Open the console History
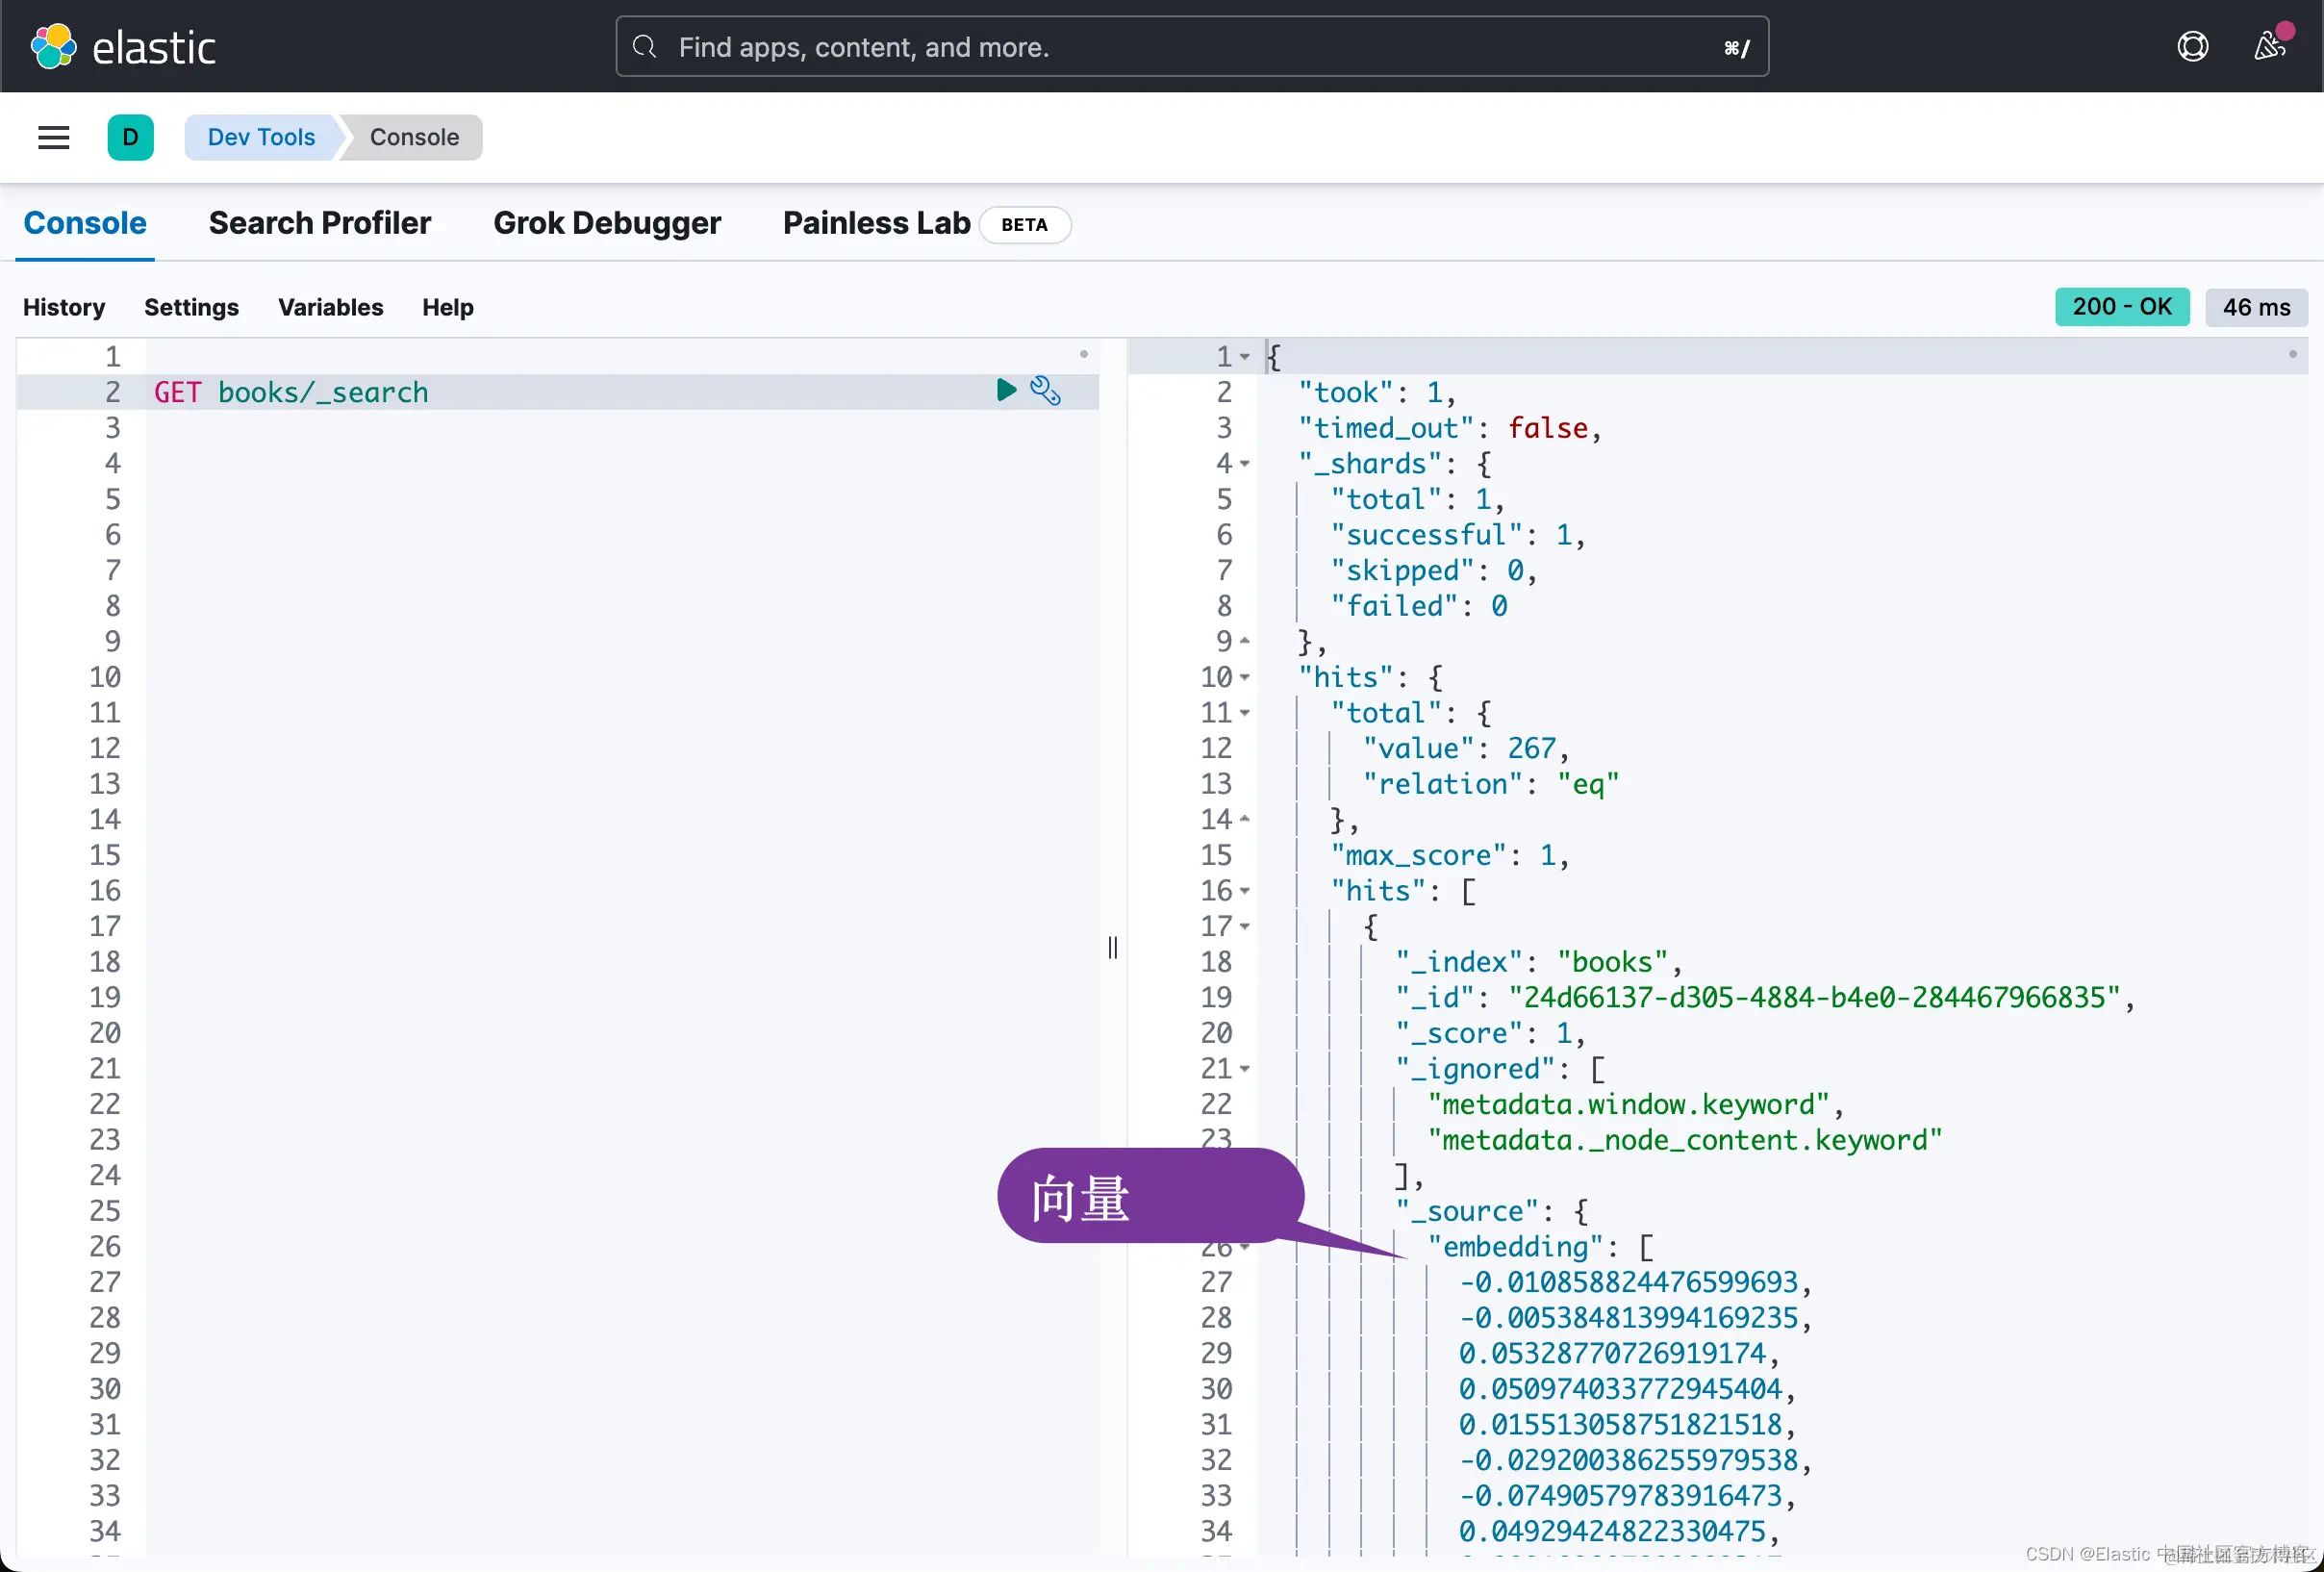 pyautogui.click(x=64, y=307)
